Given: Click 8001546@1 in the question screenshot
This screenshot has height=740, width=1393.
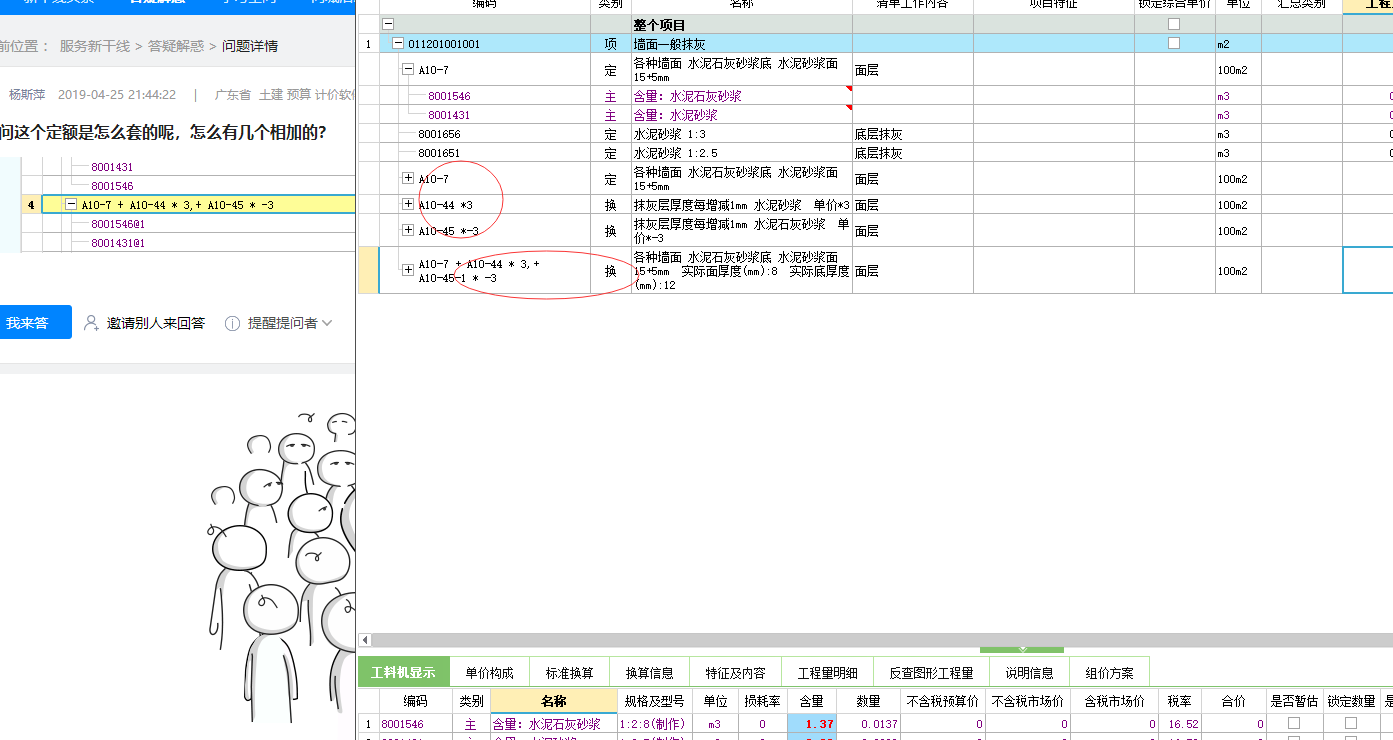Looking at the screenshot, I should (118, 224).
